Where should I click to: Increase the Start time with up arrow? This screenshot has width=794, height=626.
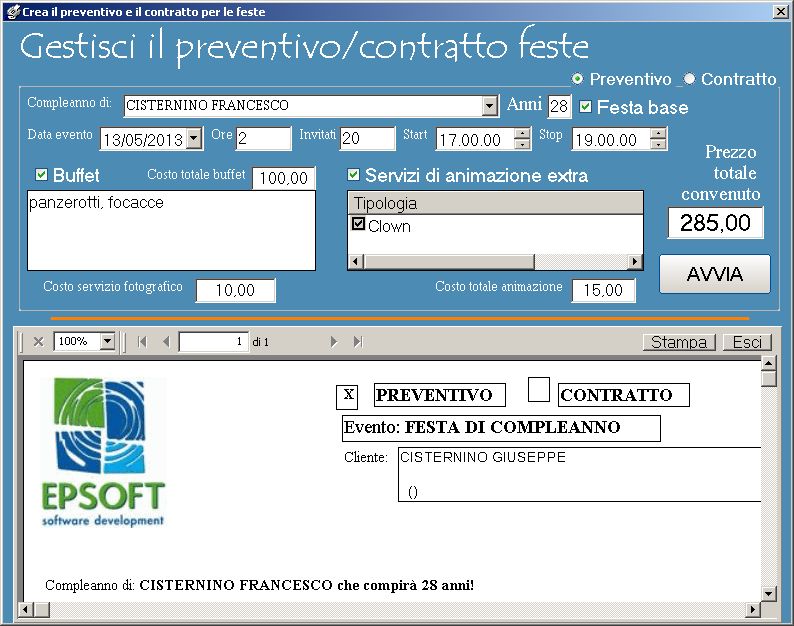[x=523, y=134]
